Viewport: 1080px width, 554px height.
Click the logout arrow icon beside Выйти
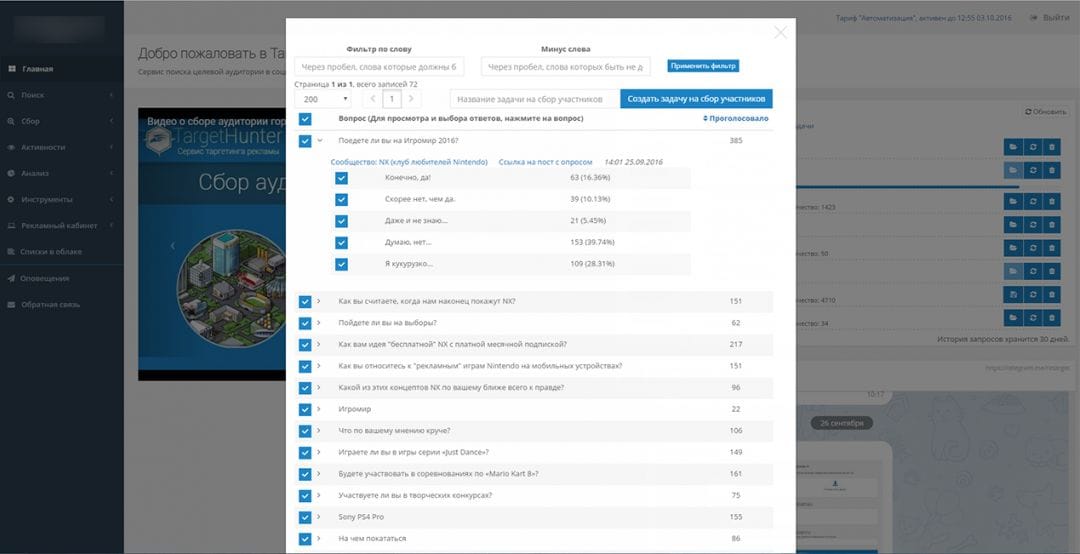(x=1034, y=18)
